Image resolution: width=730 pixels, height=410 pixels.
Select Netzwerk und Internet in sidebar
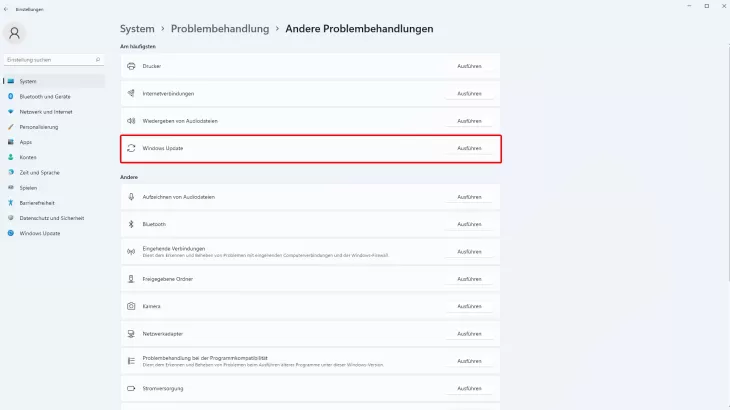pos(45,111)
